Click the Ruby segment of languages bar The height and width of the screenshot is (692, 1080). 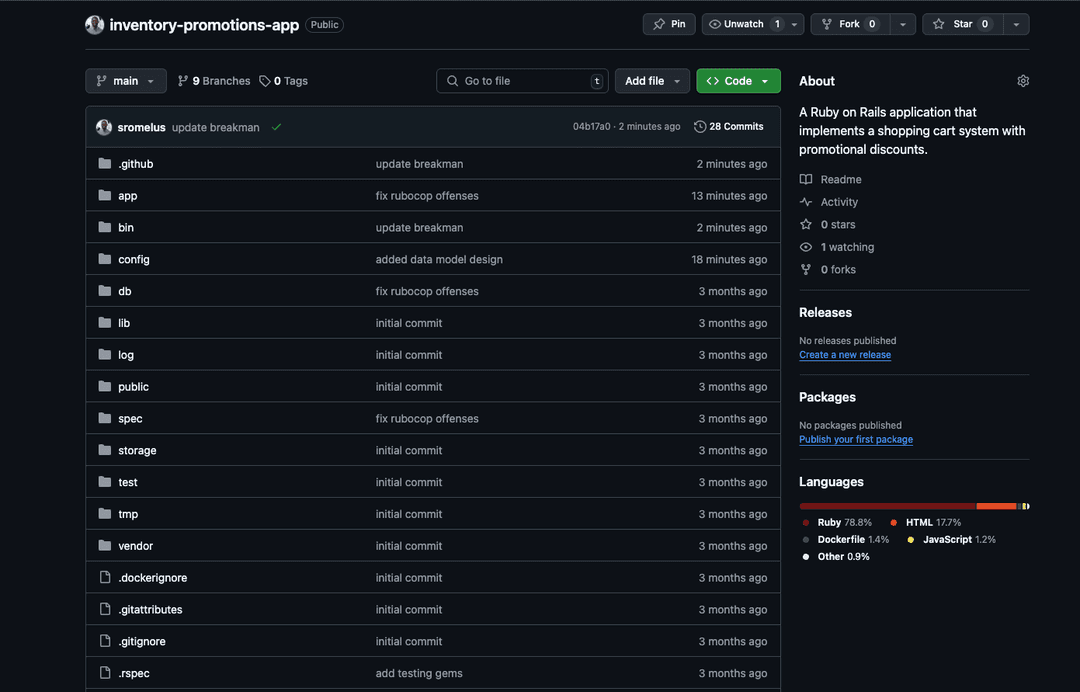click(x=887, y=506)
